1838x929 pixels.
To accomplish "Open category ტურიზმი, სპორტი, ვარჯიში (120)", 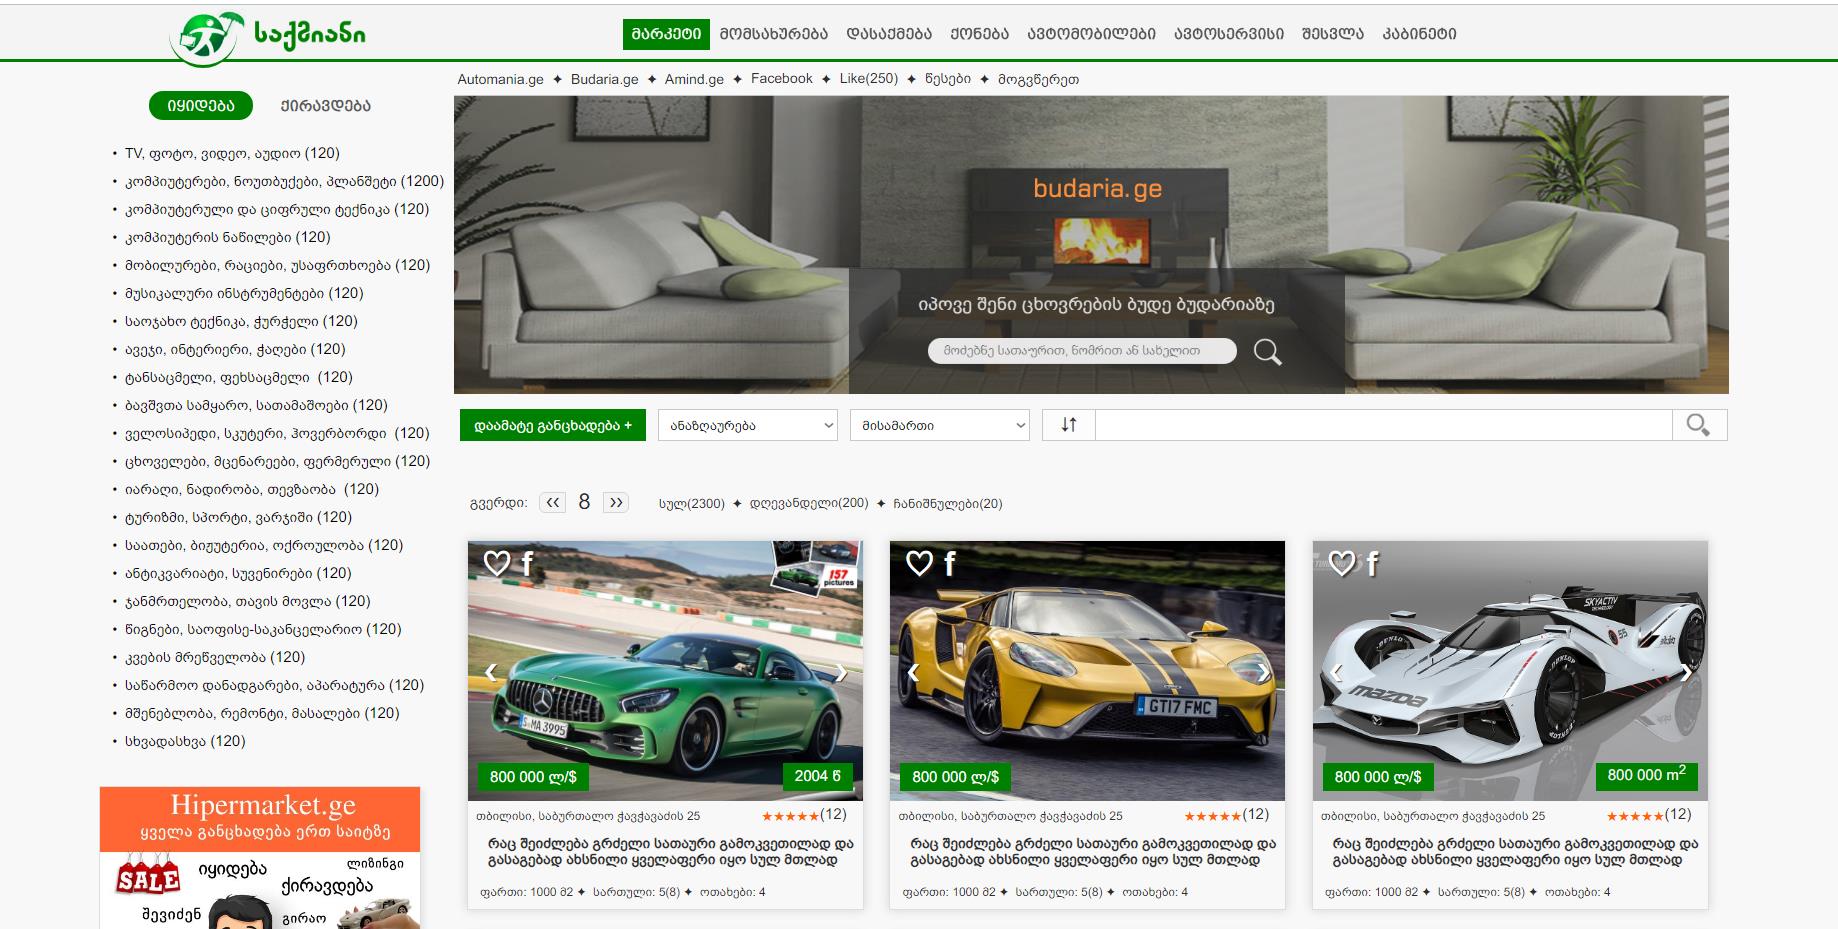I will pyautogui.click(x=238, y=517).
